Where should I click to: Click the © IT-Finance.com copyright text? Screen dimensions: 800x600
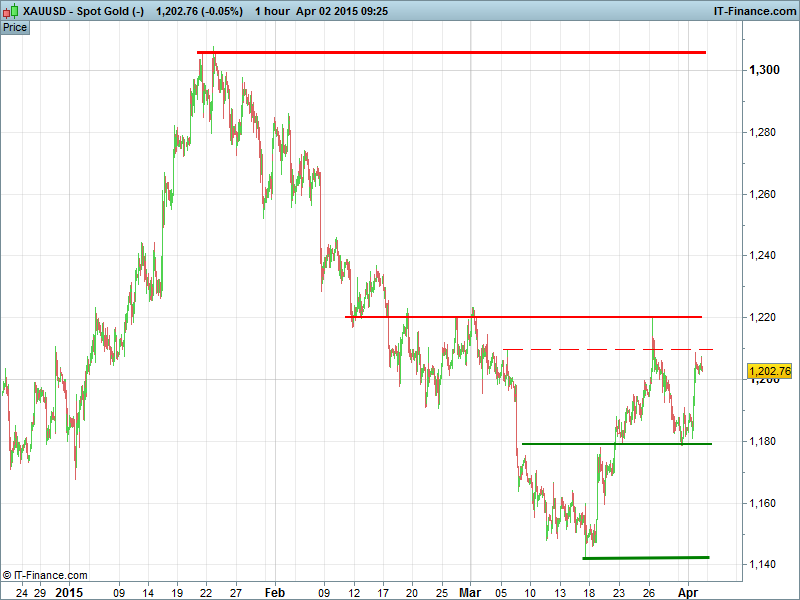tap(45, 575)
